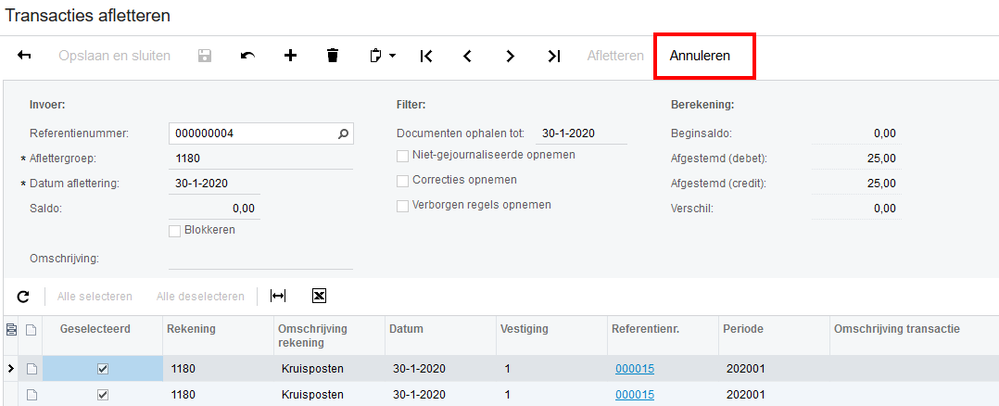The width and height of the screenshot is (999, 406).
Task: Tick the Blokkeren checkbox
Action: tap(176, 231)
